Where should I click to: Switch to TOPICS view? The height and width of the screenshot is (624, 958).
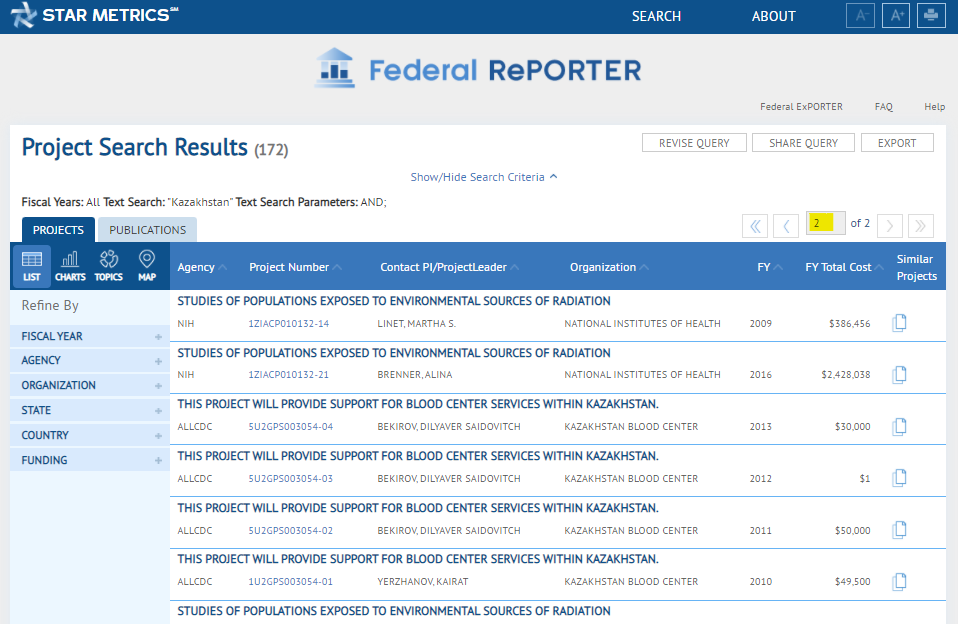coord(109,266)
